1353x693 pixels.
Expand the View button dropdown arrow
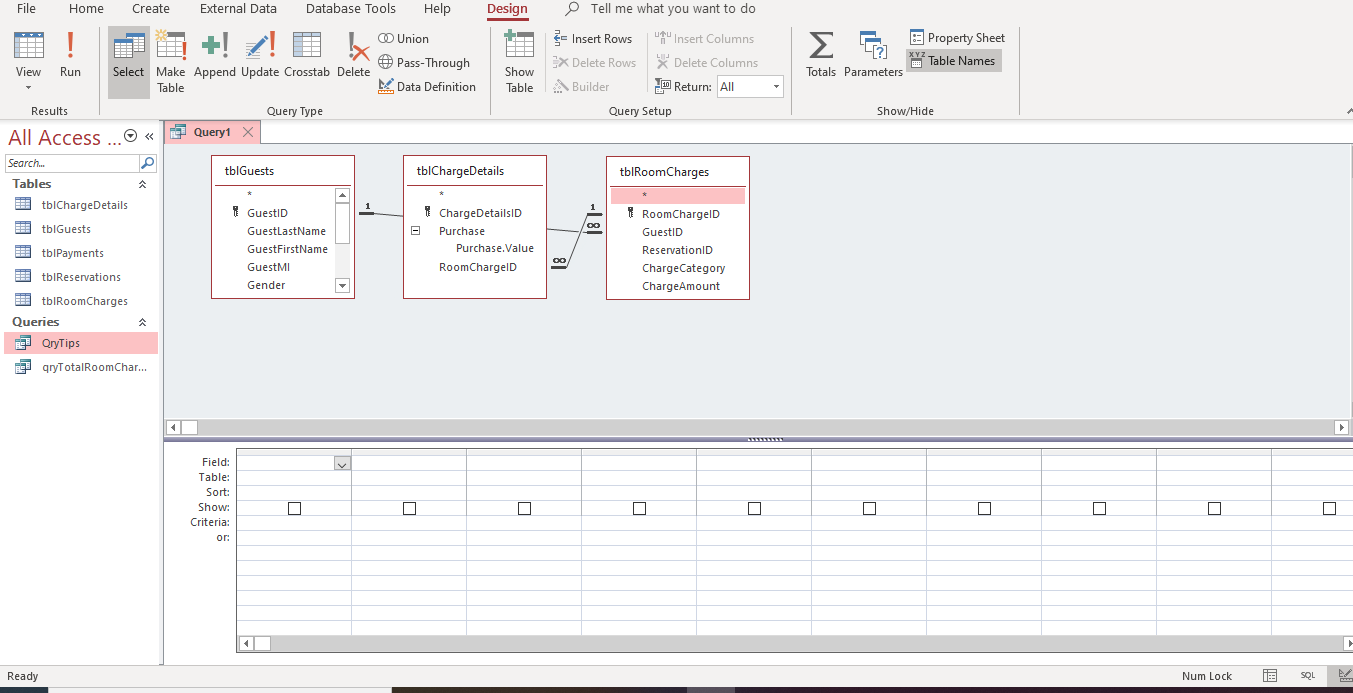(28, 88)
